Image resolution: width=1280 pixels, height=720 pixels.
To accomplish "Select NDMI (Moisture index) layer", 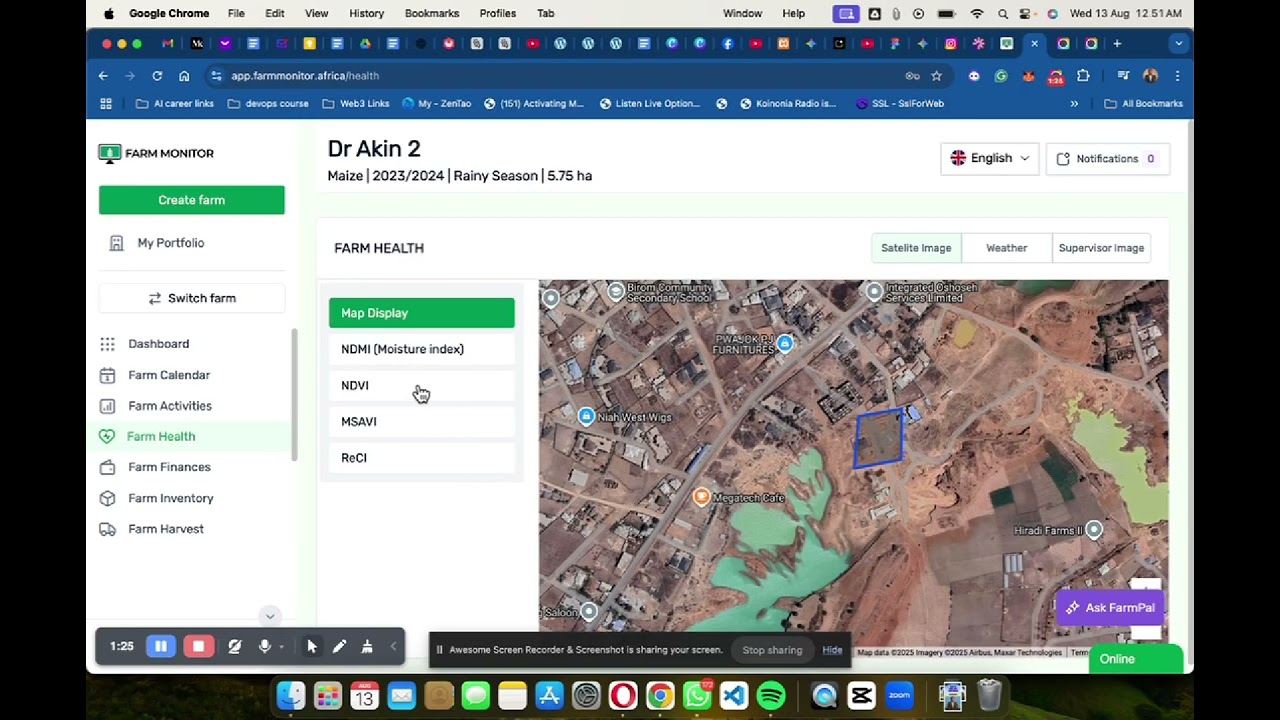I will click(421, 349).
